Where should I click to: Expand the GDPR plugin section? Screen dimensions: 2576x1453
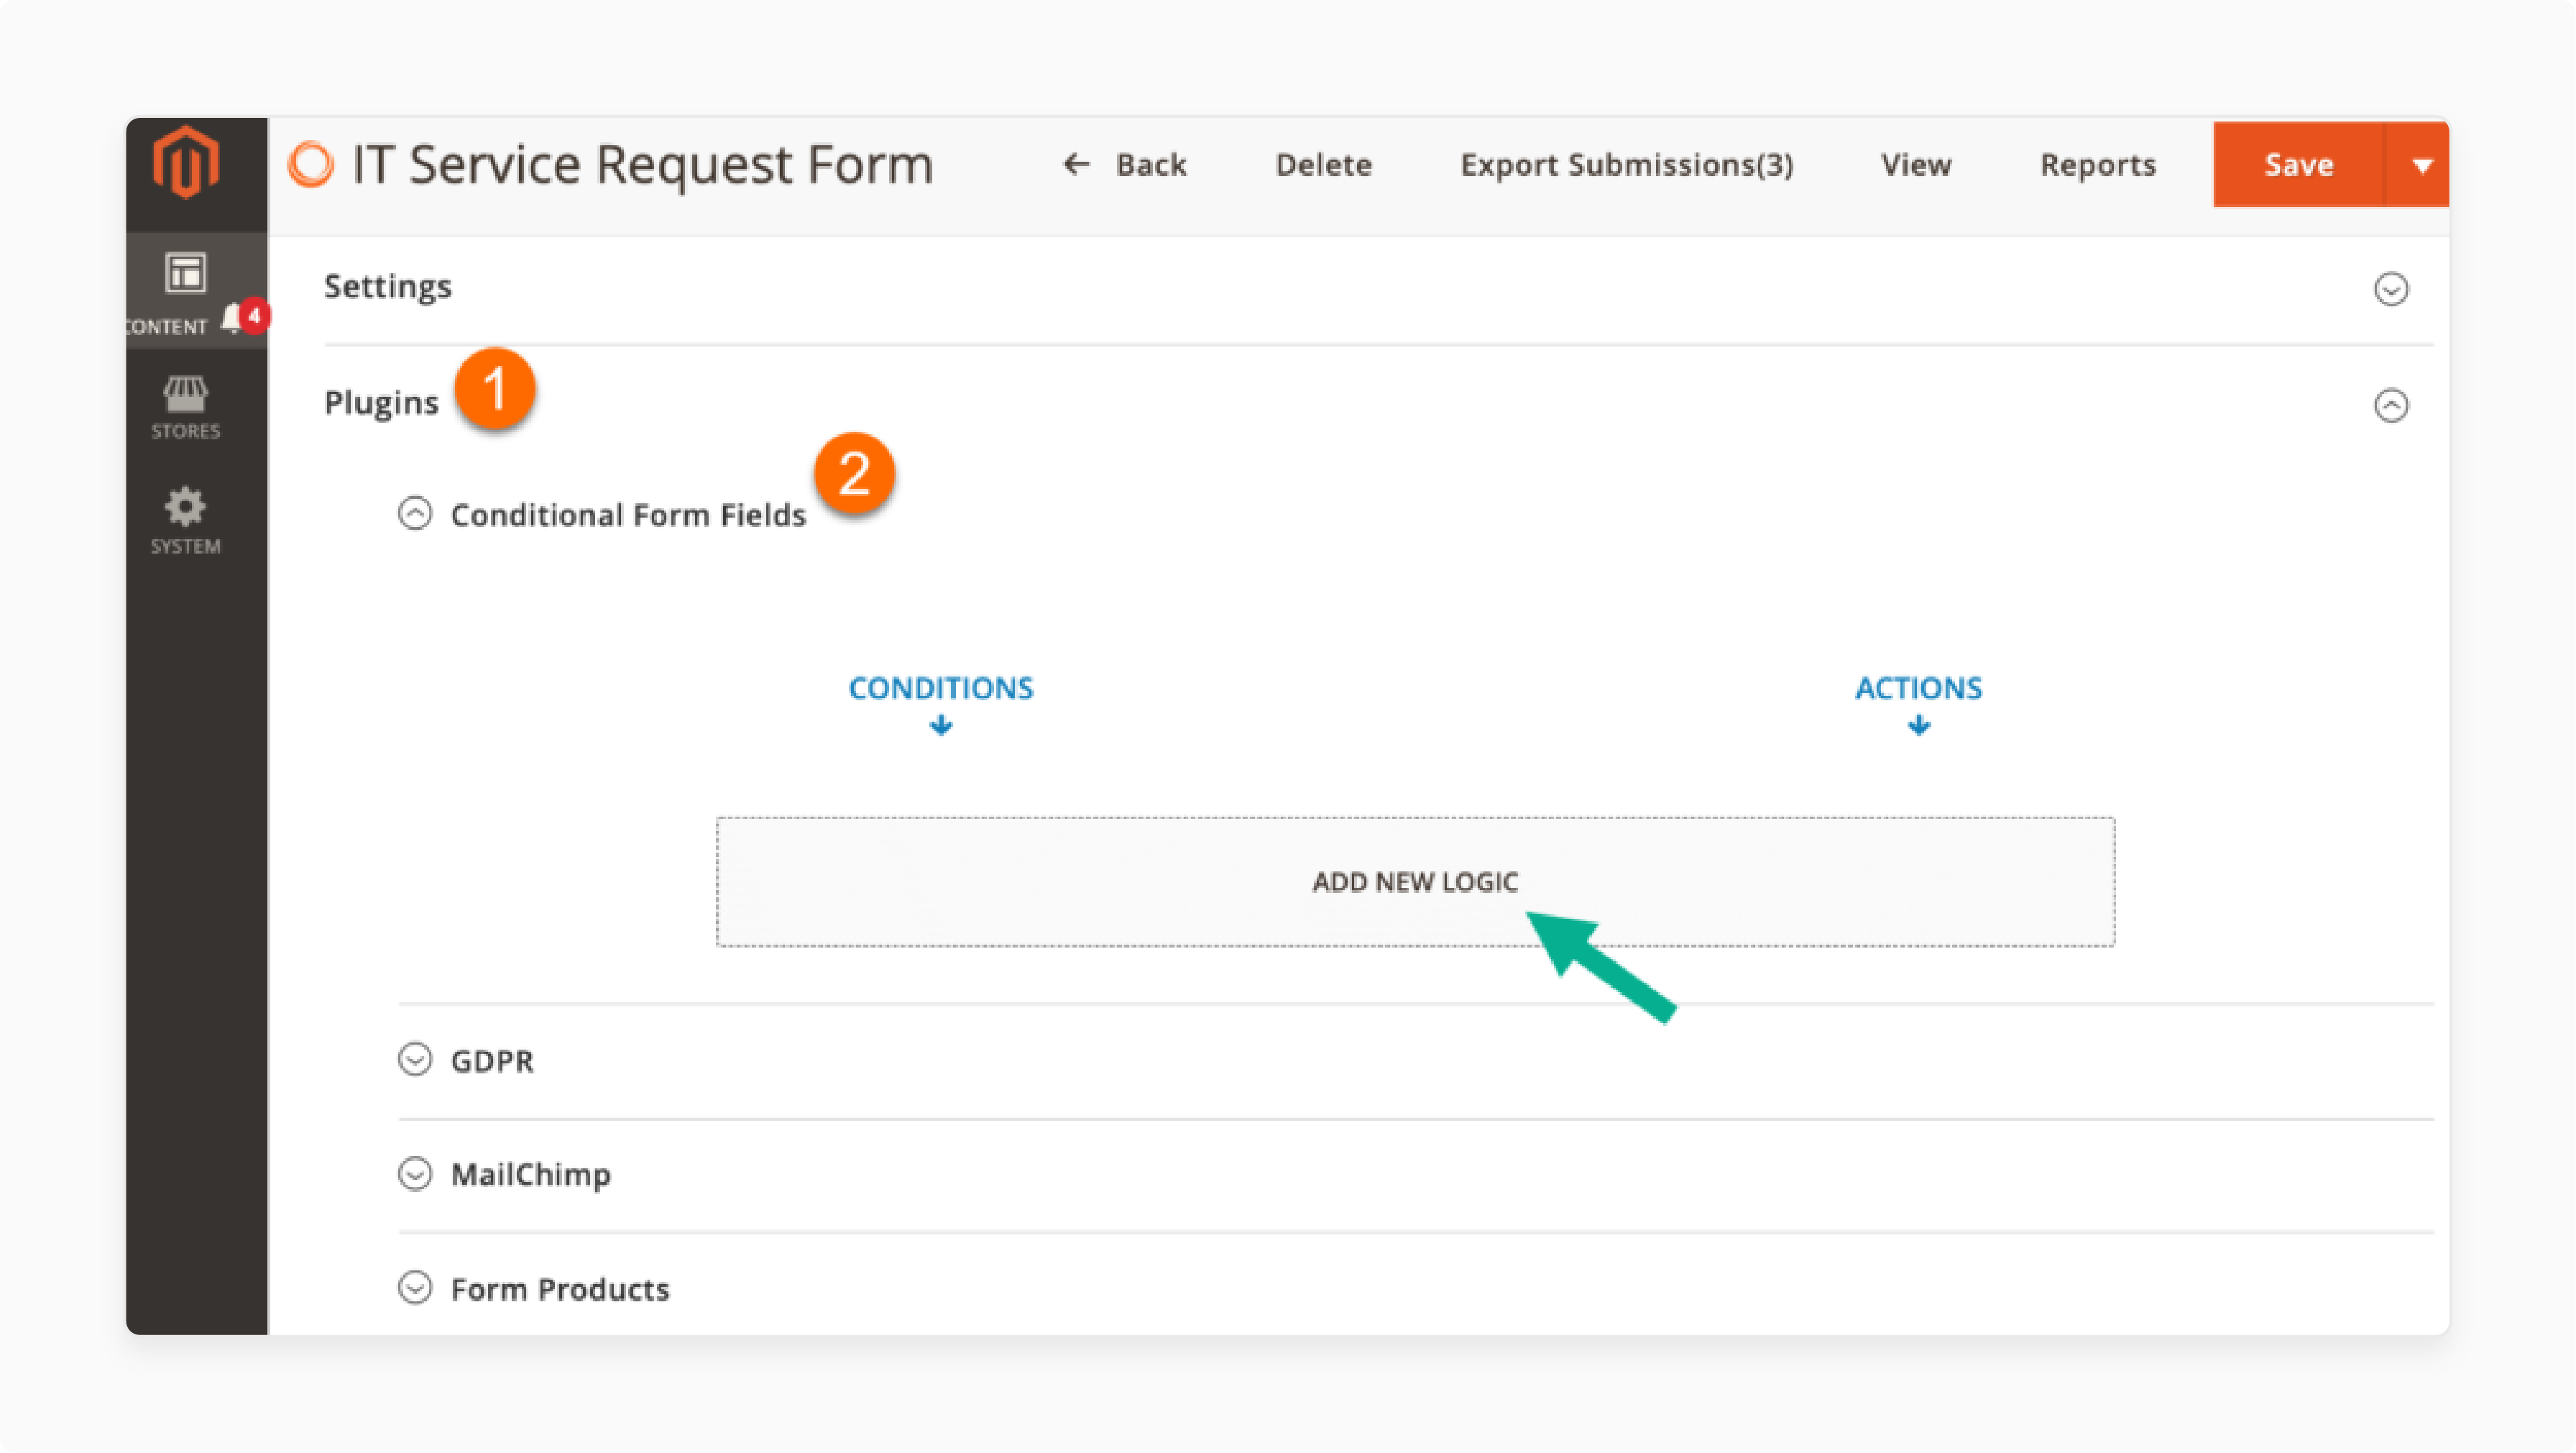[x=415, y=1059]
